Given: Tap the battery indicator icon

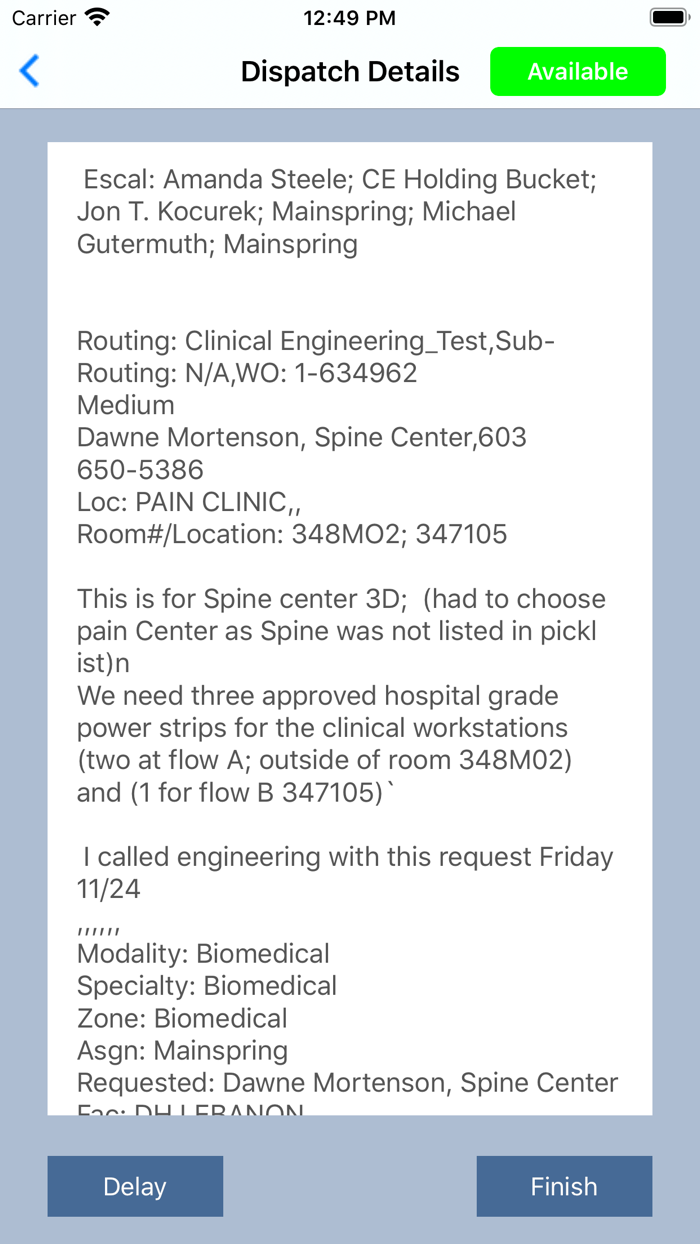Looking at the screenshot, I should pos(667,17).
